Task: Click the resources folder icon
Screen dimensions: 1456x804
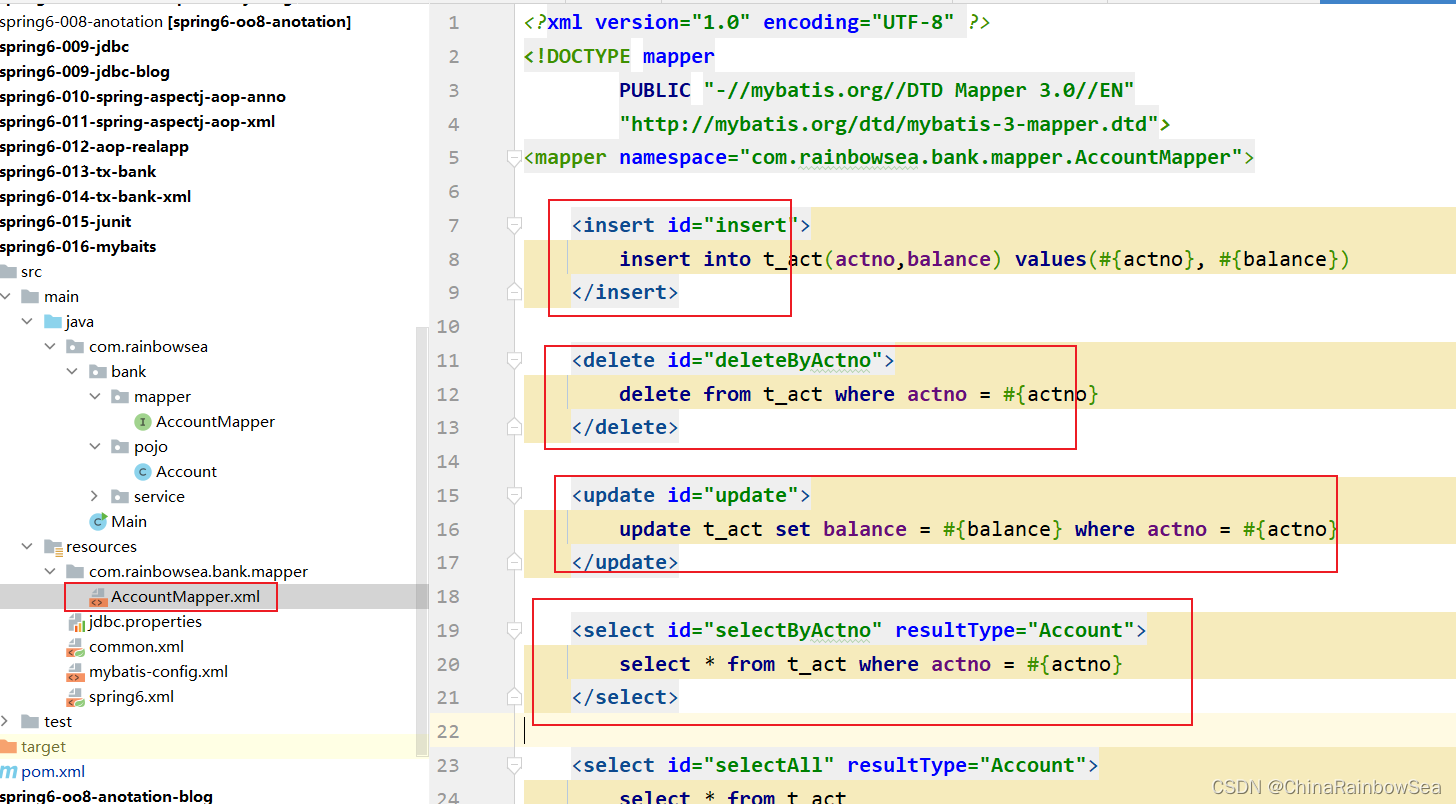Action: click(x=53, y=547)
